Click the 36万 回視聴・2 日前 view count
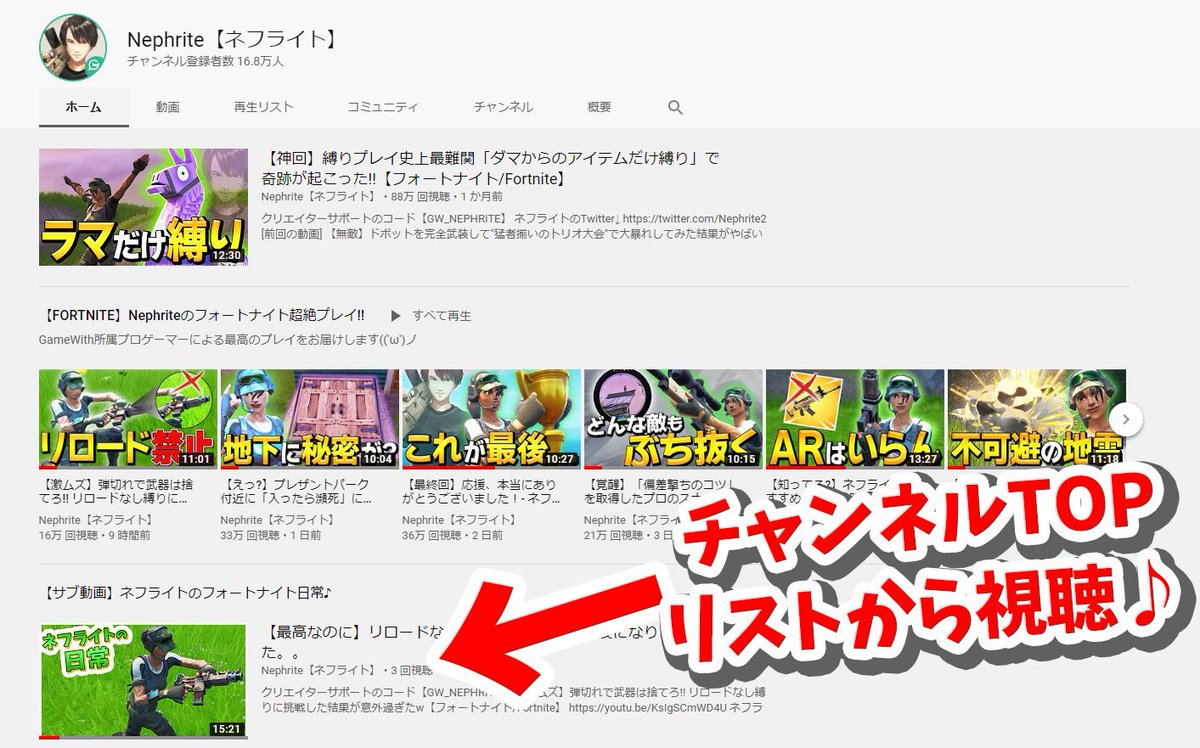This screenshot has height=748, width=1200. [453, 535]
